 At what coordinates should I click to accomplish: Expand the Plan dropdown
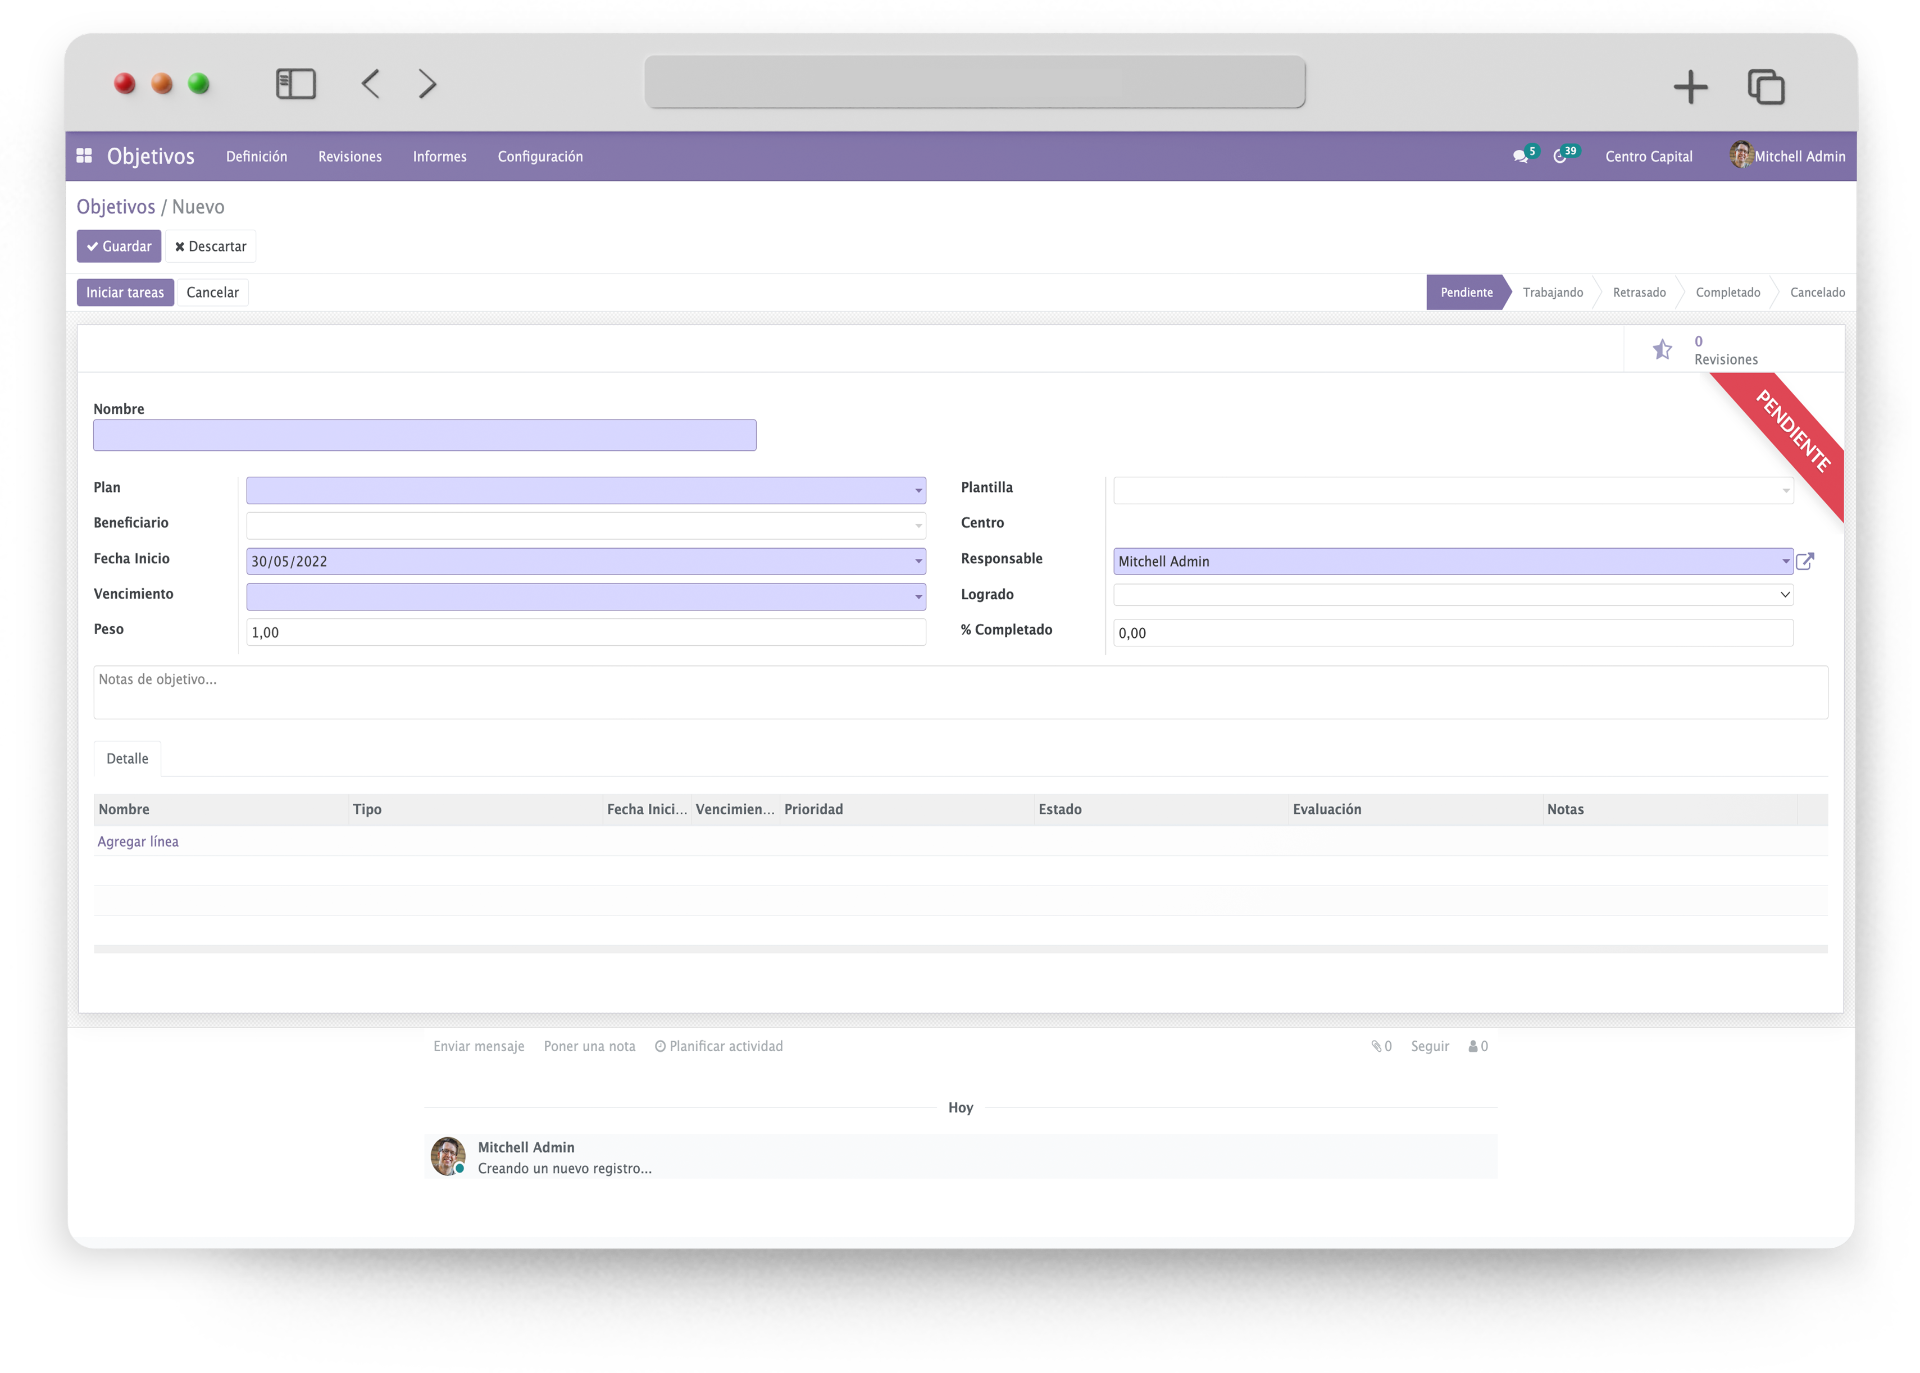[x=918, y=491]
